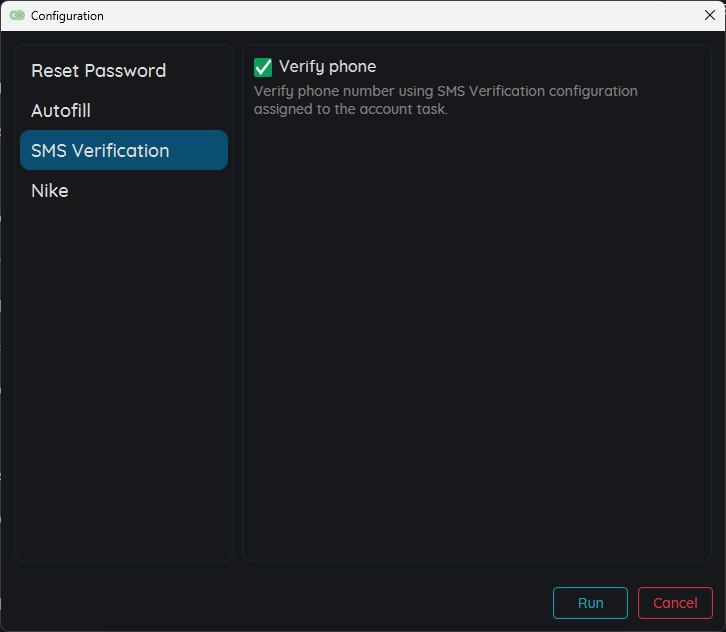Viewport: 726px width, 632px height.
Task: Show Autofill options from the sidebar
Action: (x=61, y=111)
